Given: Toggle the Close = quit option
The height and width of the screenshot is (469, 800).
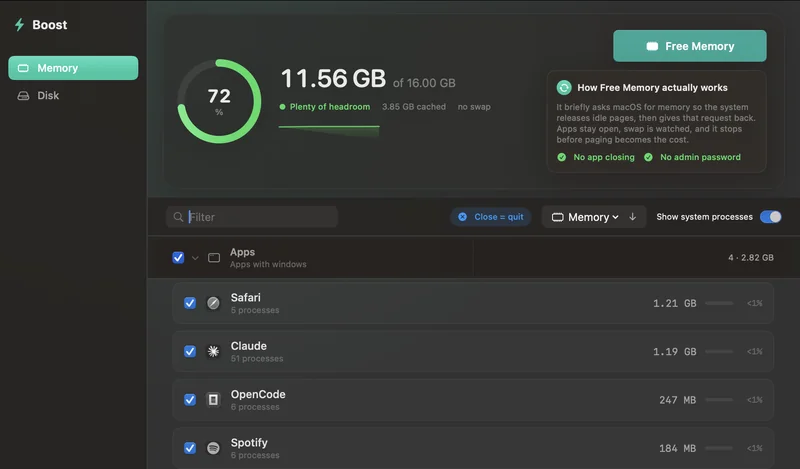Looking at the screenshot, I should point(490,217).
